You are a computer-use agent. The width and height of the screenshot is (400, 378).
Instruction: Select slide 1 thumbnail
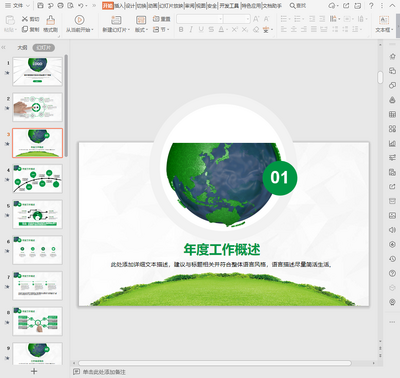click(x=37, y=71)
